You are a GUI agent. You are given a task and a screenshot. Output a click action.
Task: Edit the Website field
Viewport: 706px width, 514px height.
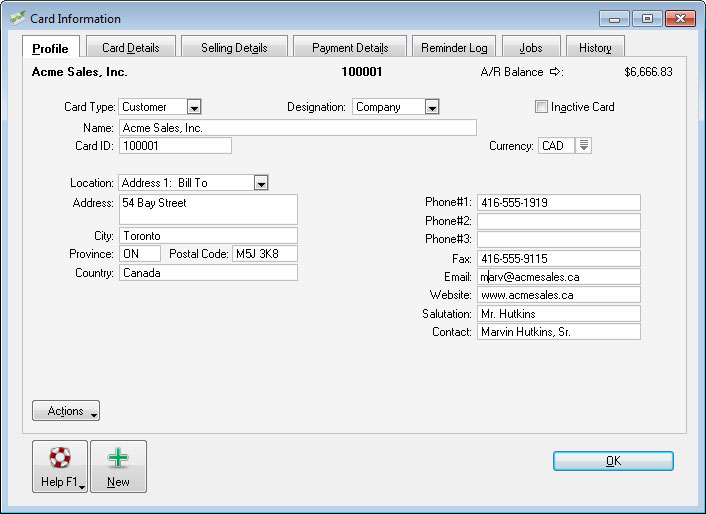[x=559, y=295]
